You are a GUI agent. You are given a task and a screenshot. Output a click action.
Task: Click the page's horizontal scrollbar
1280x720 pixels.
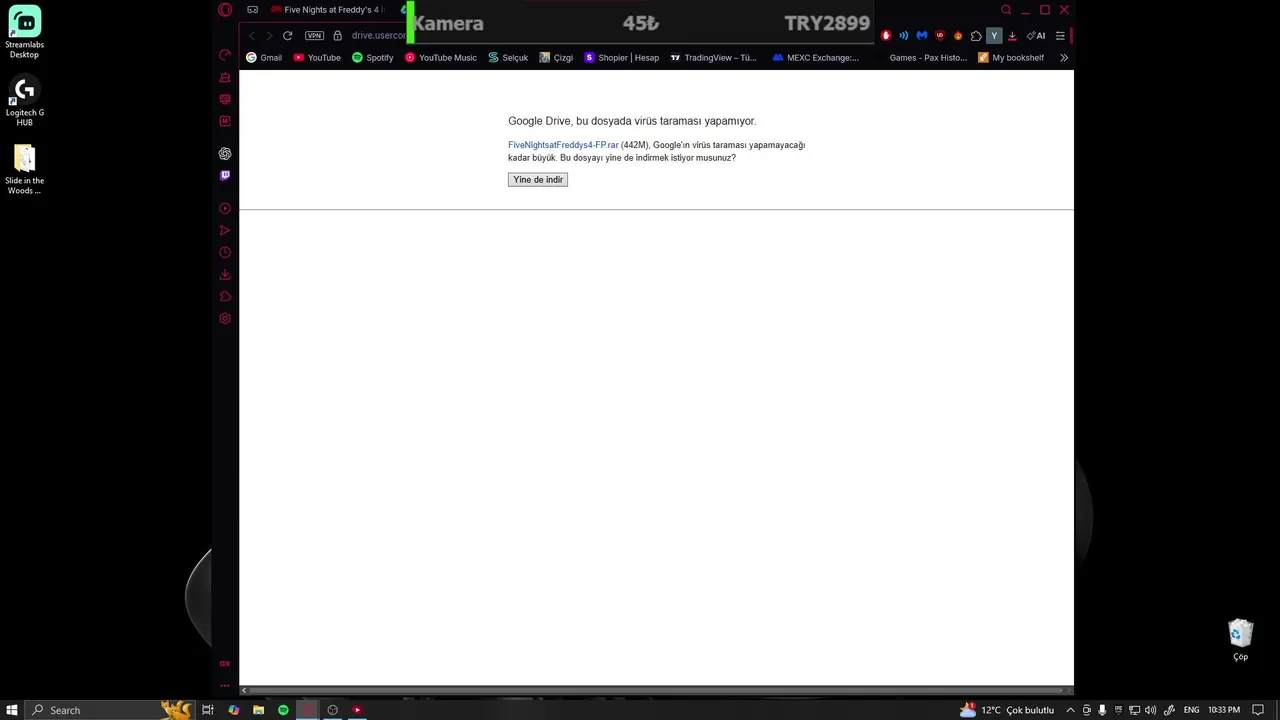click(x=656, y=690)
